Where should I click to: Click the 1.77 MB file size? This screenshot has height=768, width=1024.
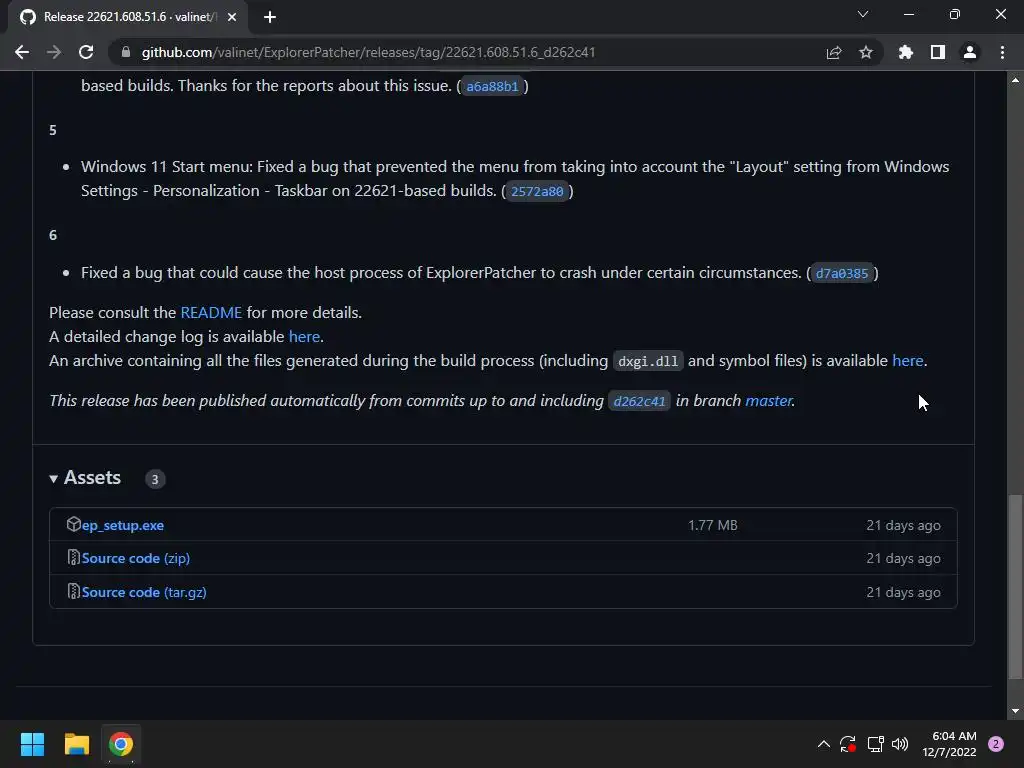click(712, 525)
